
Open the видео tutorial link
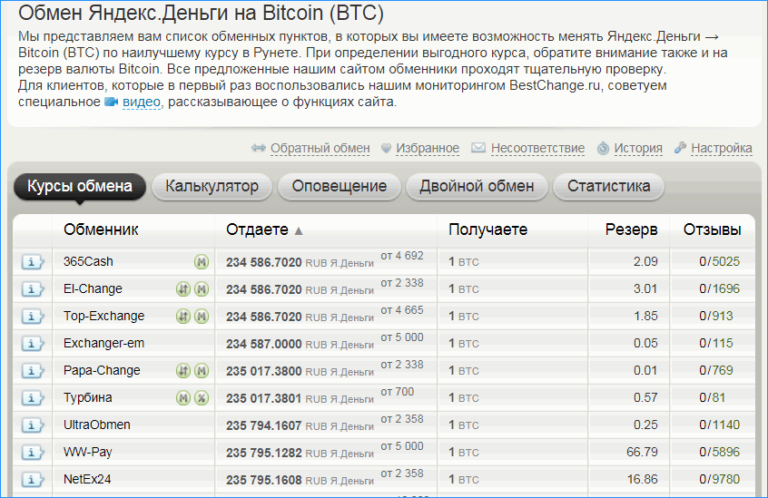click(x=142, y=102)
